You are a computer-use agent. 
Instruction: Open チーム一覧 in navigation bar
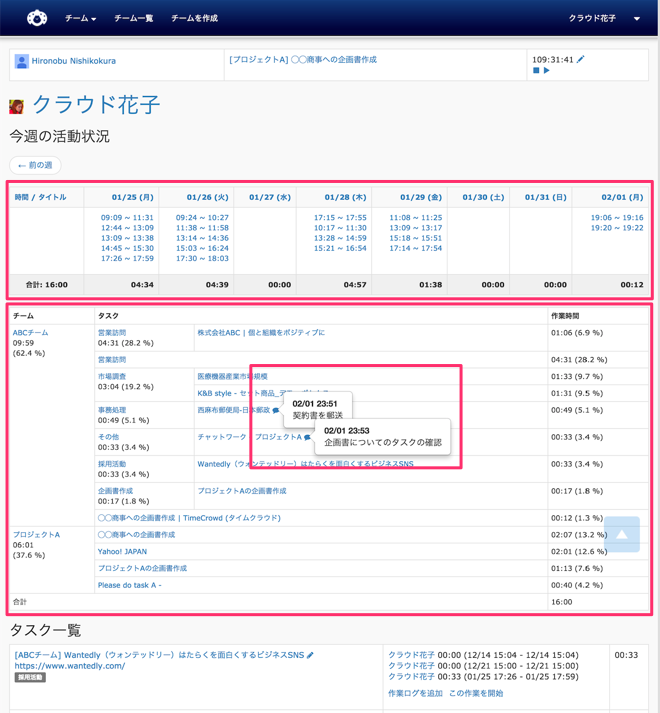133,18
